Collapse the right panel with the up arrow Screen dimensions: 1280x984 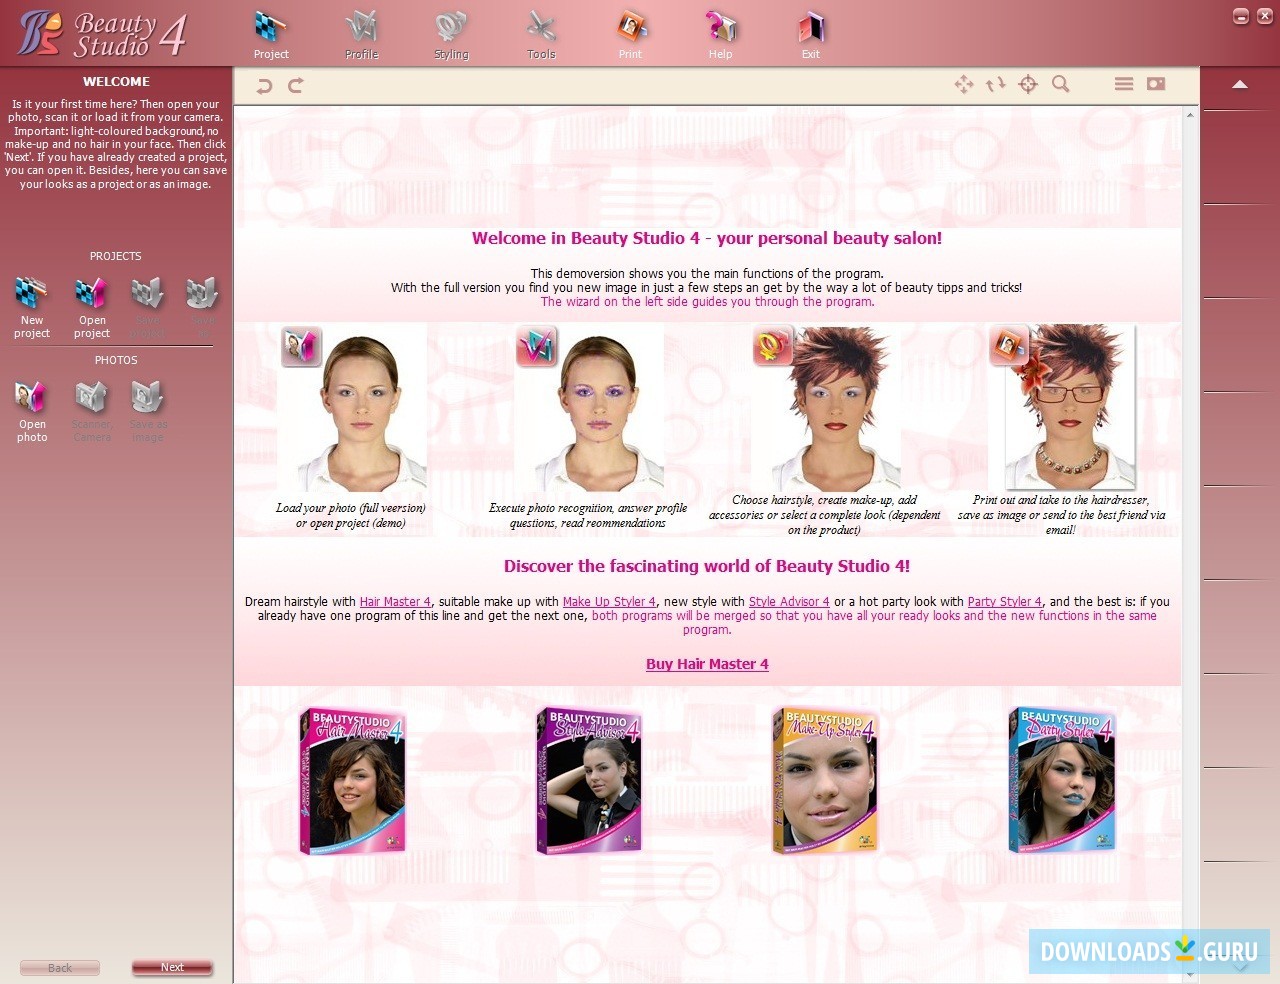pyautogui.click(x=1240, y=85)
